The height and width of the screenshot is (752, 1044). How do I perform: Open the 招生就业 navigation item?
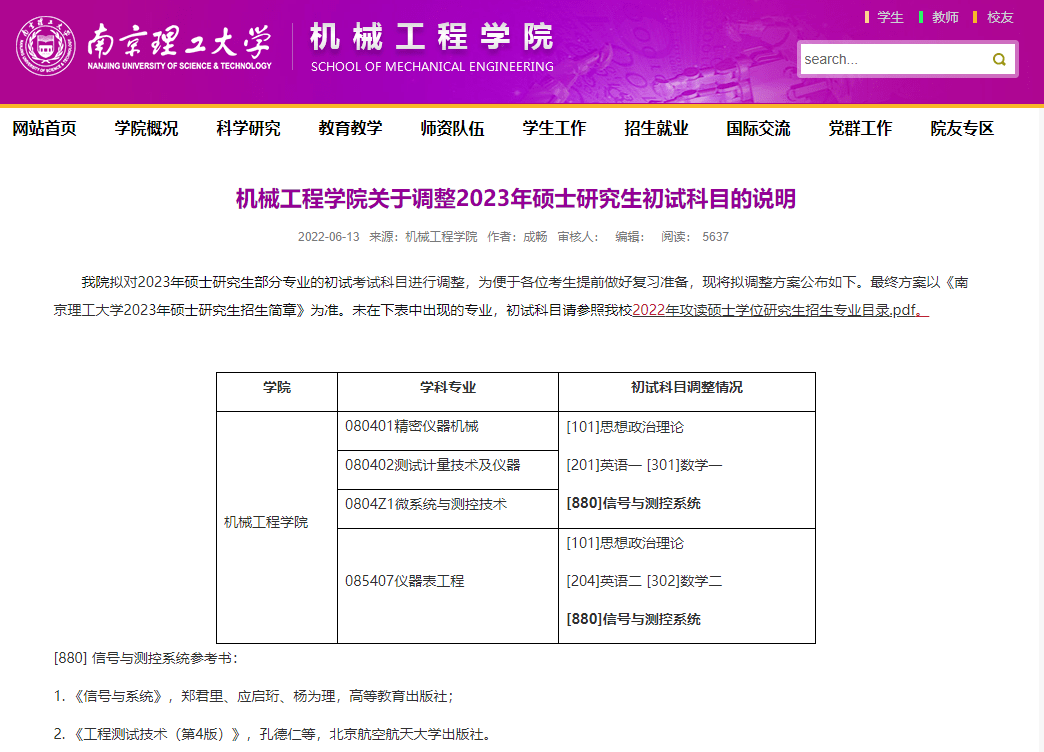coord(656,128)
